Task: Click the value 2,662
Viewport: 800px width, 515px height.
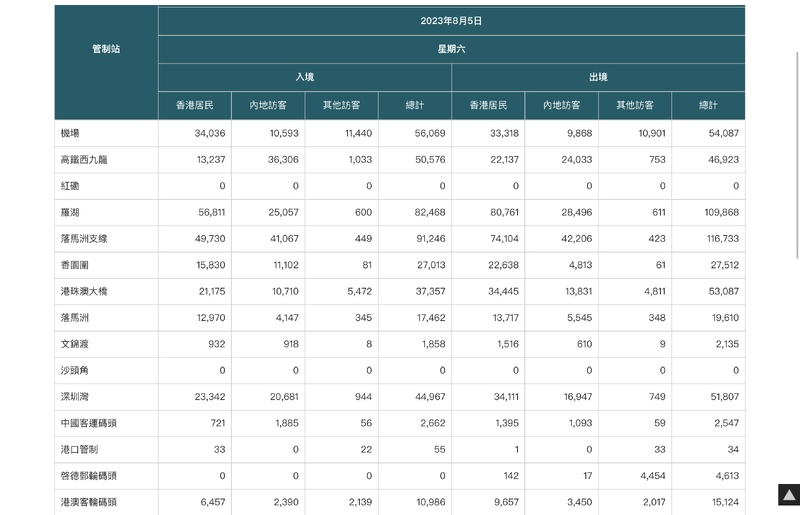Action: point(433,423)
